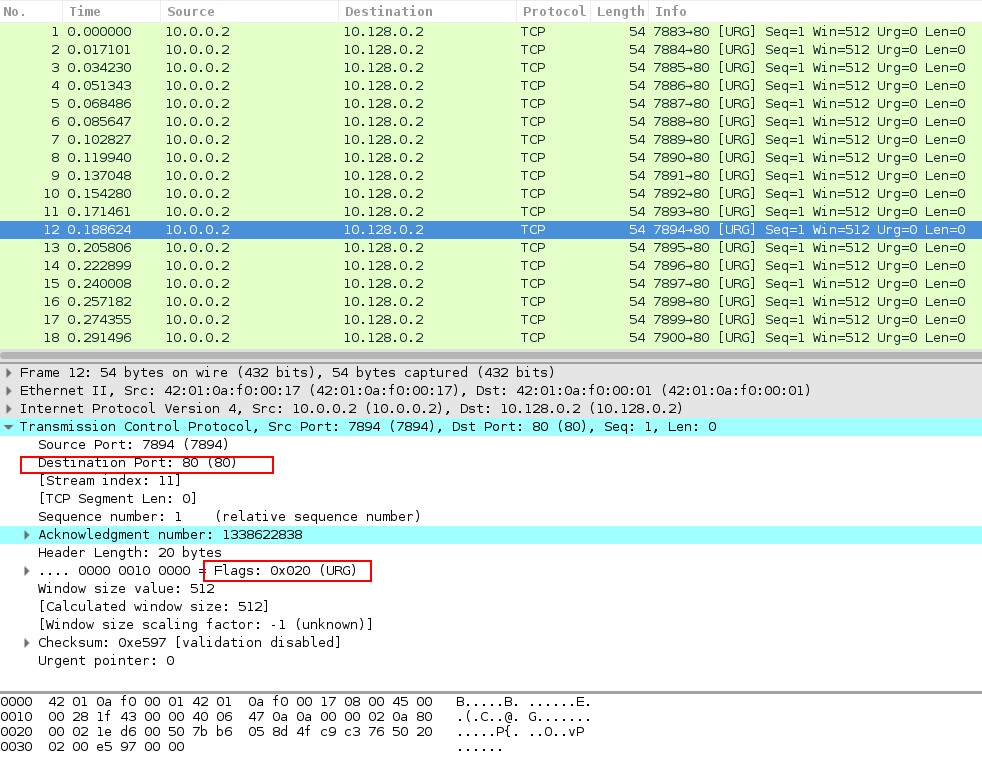982x771 pixels.
Task: Sort packets by the No. column
Action: point(31,11)
